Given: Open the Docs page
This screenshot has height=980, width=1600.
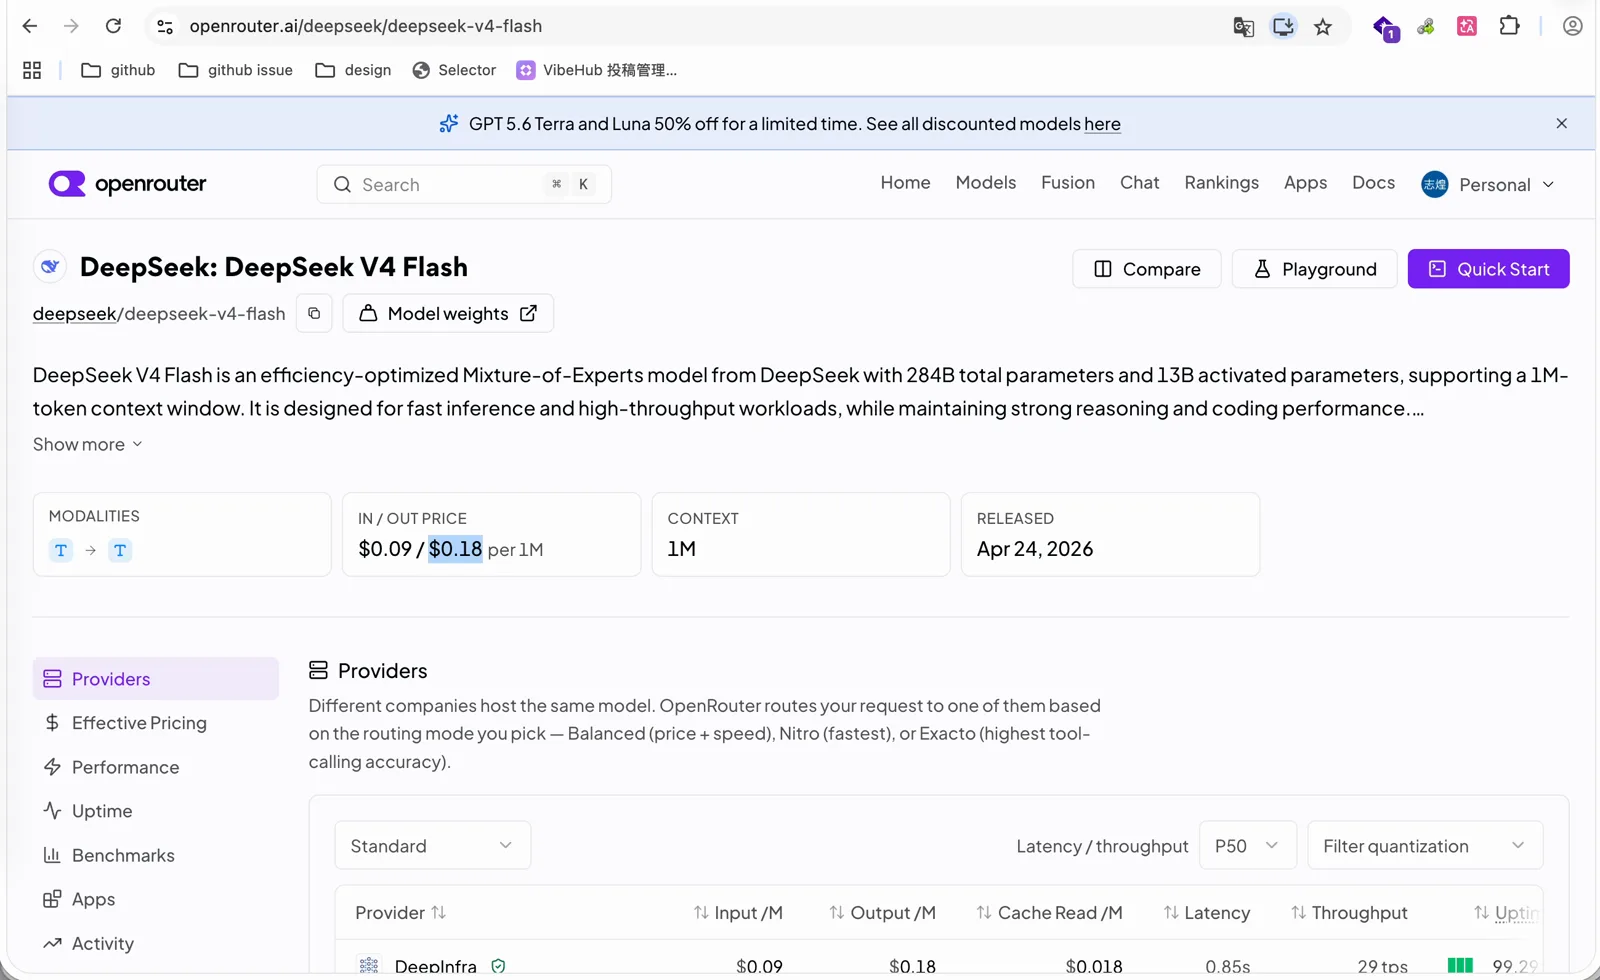Looking at the screenshot, I should [x=1373, y=183].
